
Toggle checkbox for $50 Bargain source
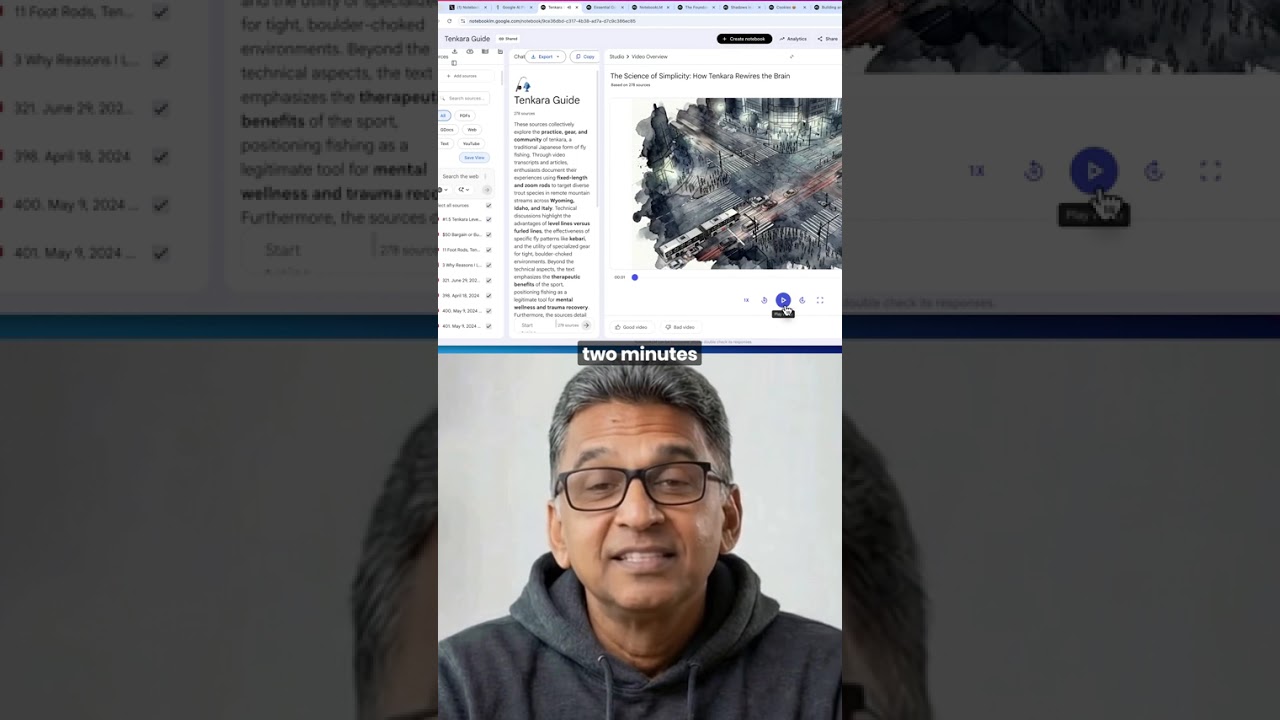(x=489, y=235)
